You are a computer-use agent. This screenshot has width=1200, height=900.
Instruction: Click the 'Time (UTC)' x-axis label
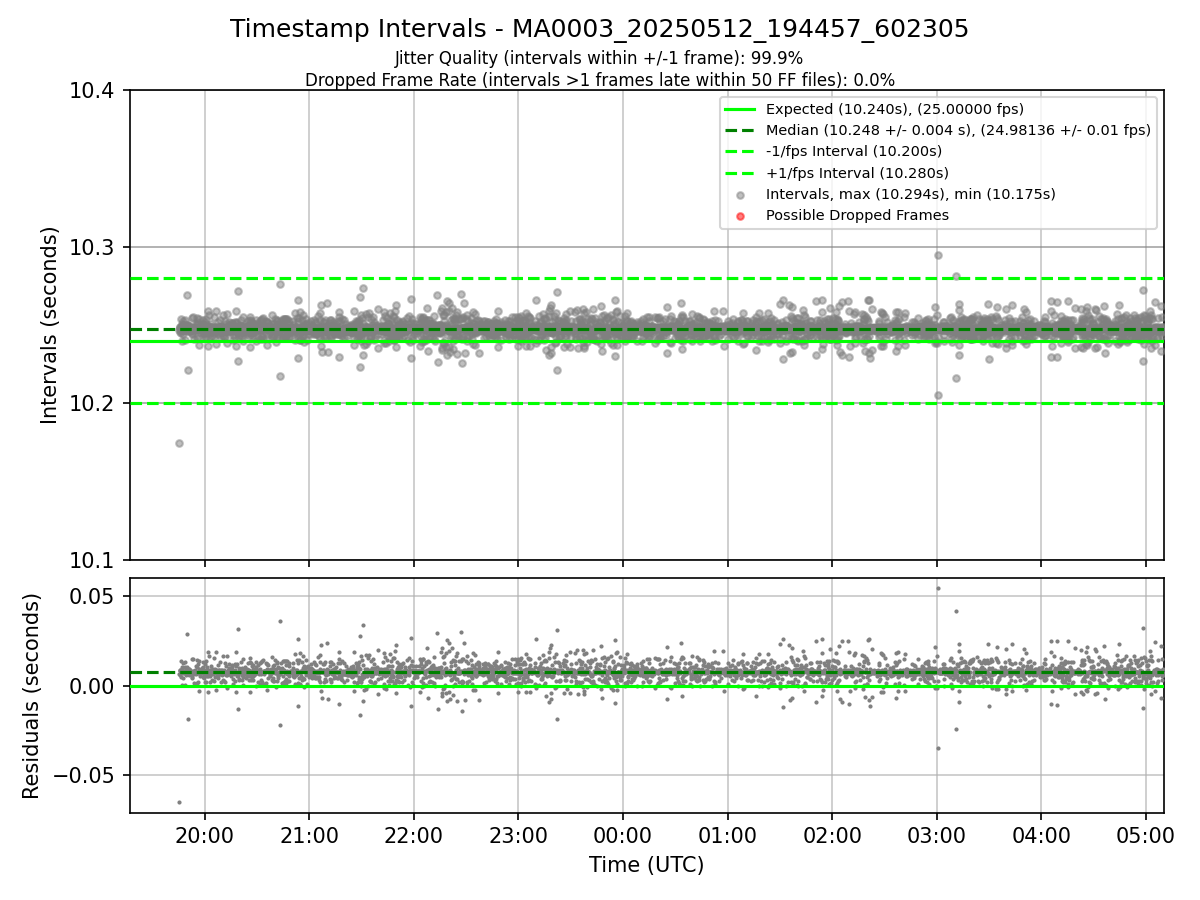(x=646, y=865)
